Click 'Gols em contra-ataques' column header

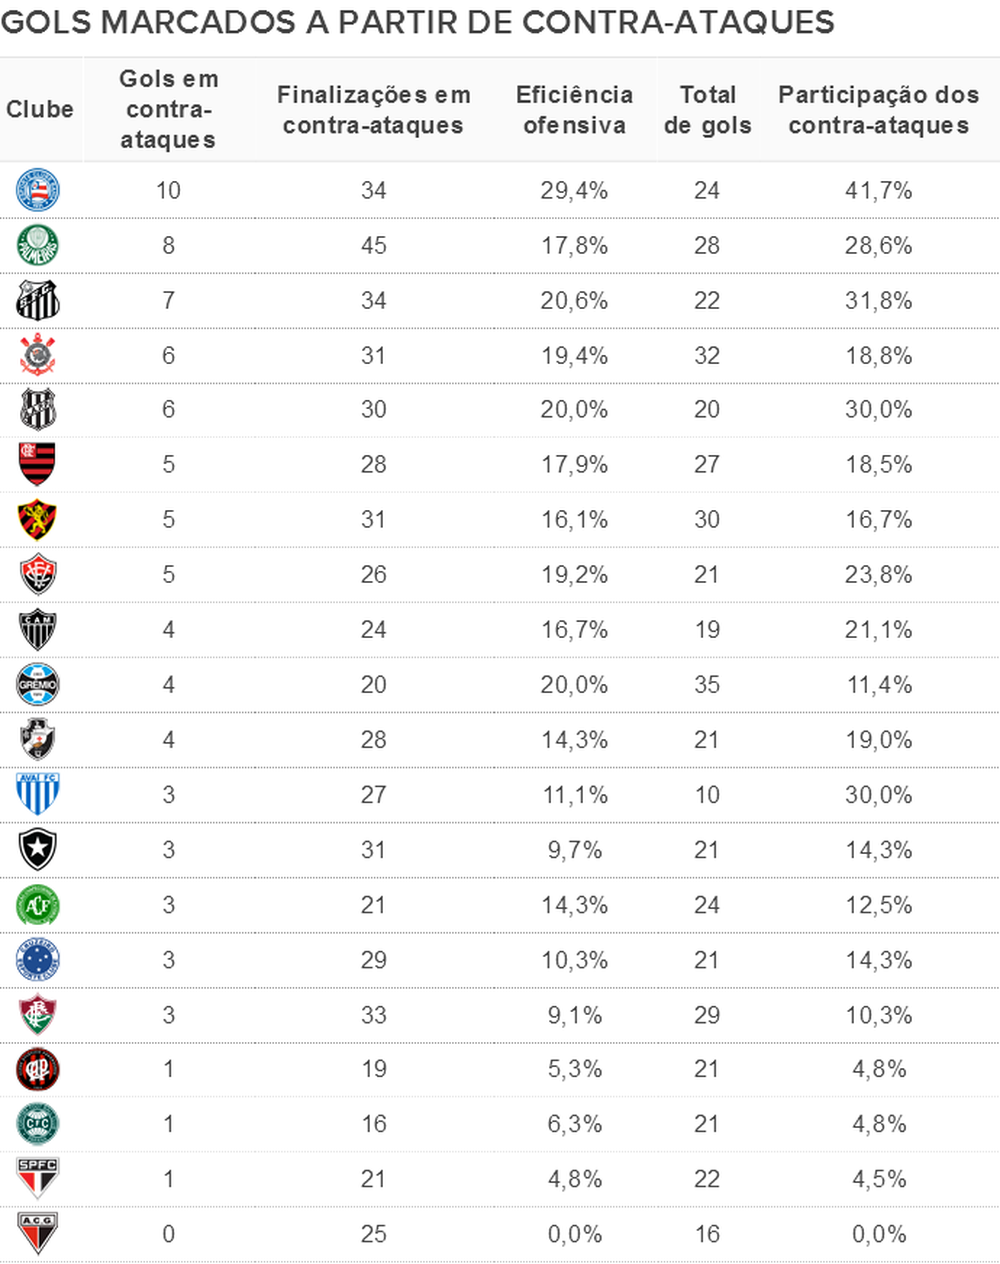(168, 109)
